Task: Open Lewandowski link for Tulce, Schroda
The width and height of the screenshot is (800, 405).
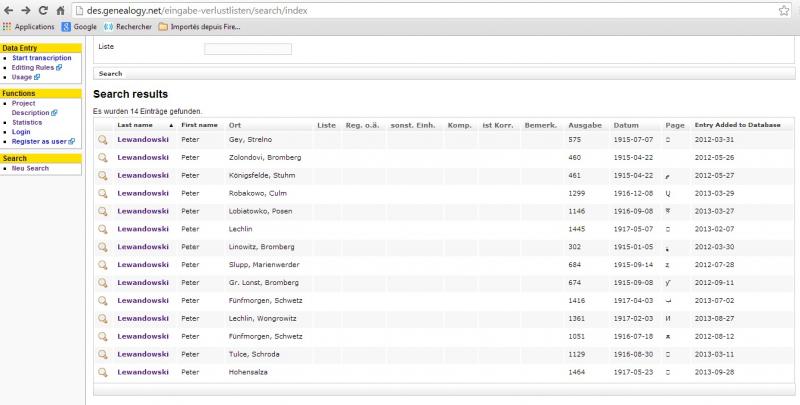Action: click(143, 355)
